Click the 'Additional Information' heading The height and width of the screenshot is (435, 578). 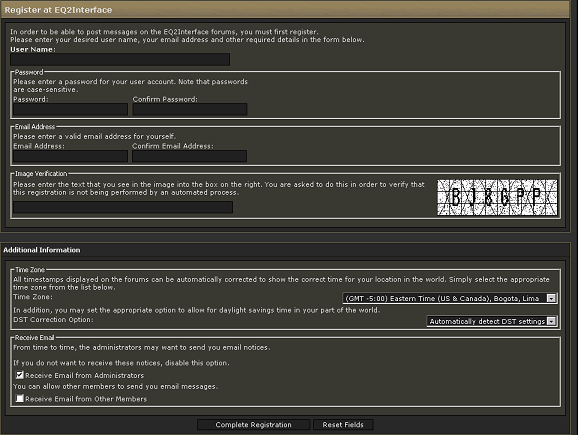pos(42,250)
